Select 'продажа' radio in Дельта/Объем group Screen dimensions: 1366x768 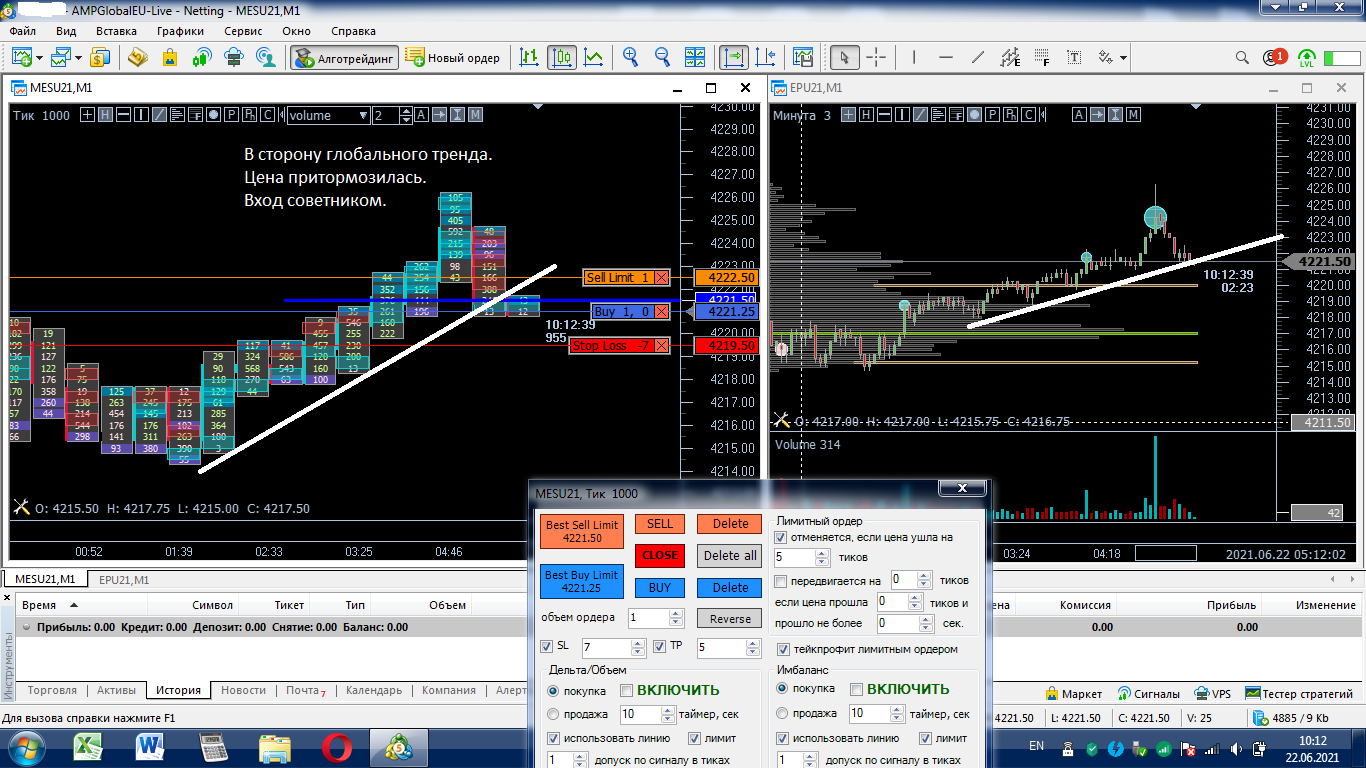(553, 714)
